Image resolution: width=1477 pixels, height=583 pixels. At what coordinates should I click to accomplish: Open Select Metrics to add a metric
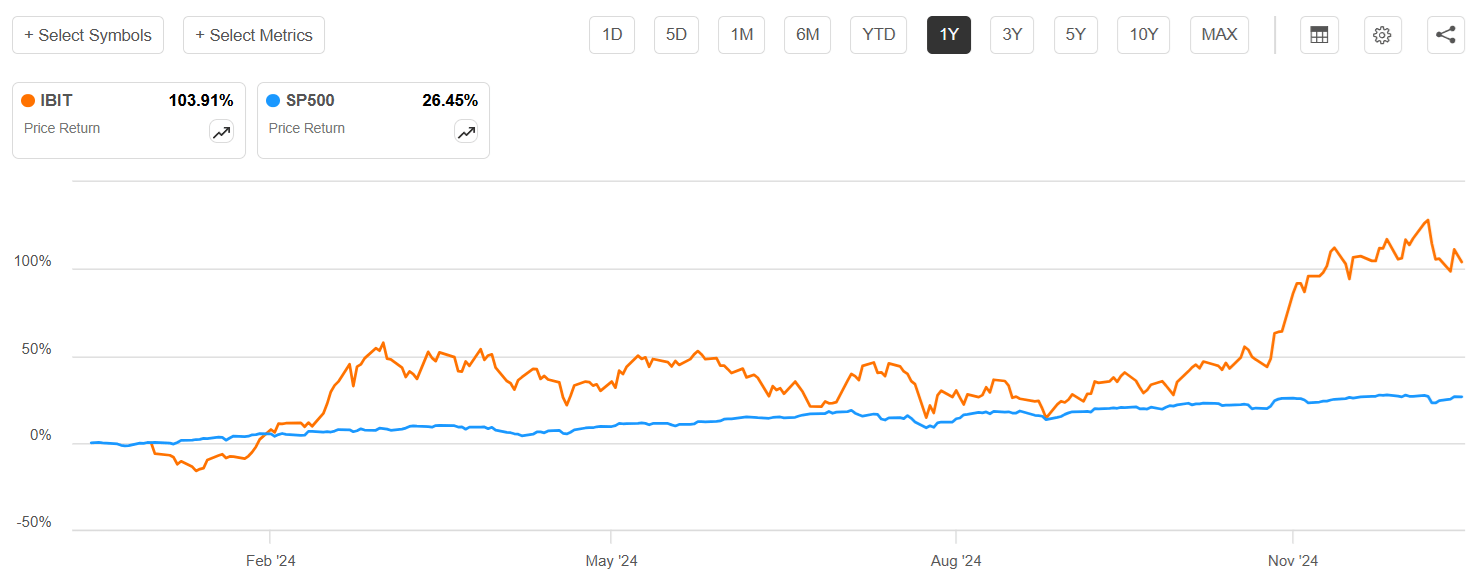(x=254, y=34)
